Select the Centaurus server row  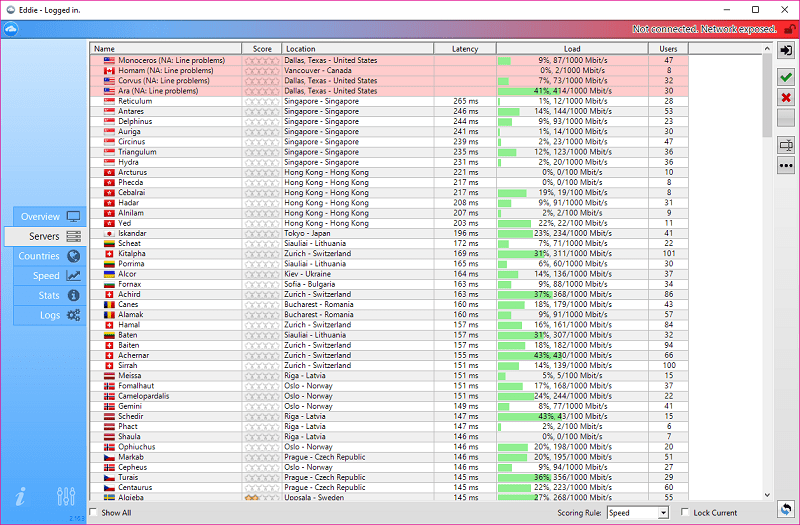point(389,488)
